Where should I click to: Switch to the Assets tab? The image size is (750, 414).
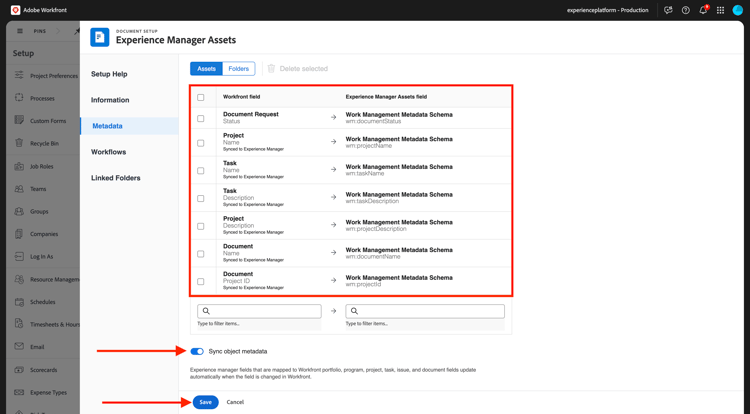coord(206,68)
